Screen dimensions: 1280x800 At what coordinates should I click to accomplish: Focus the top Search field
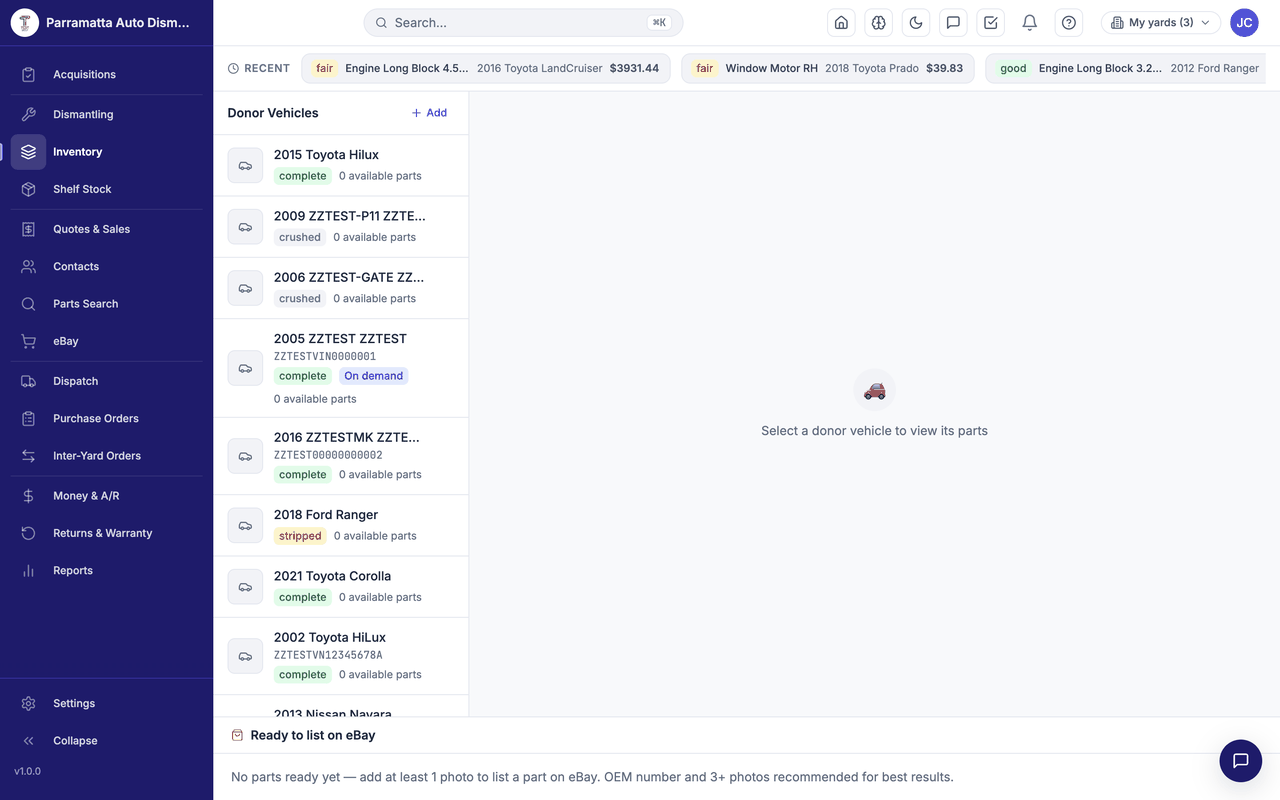[523, 22]
